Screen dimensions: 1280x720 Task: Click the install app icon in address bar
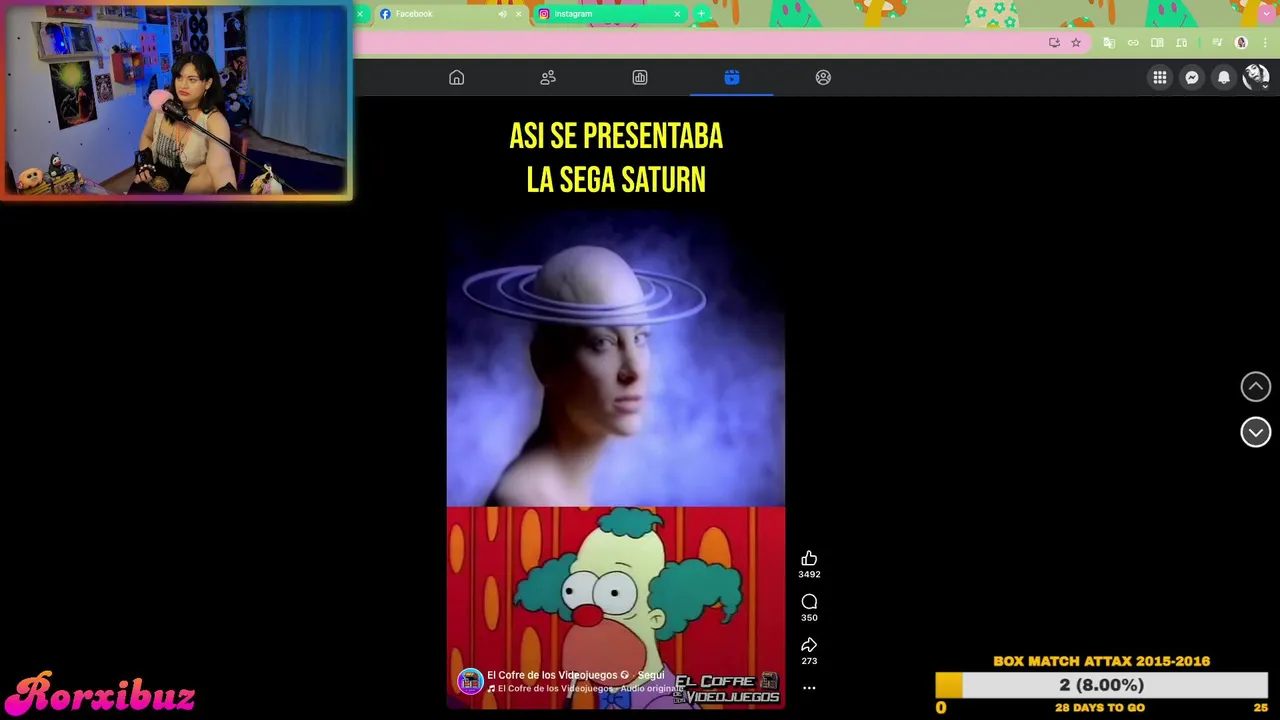(1054, 43)
